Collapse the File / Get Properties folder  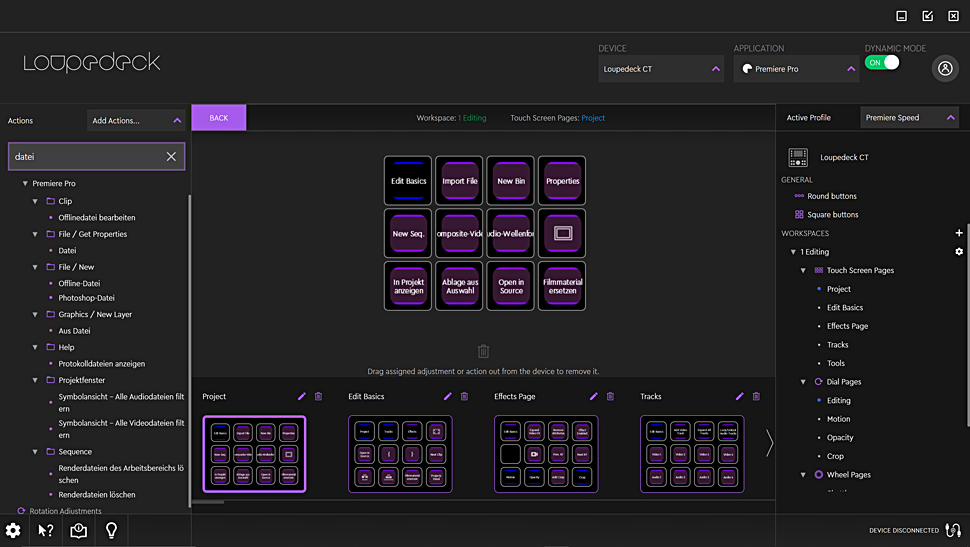coord(35,234)
